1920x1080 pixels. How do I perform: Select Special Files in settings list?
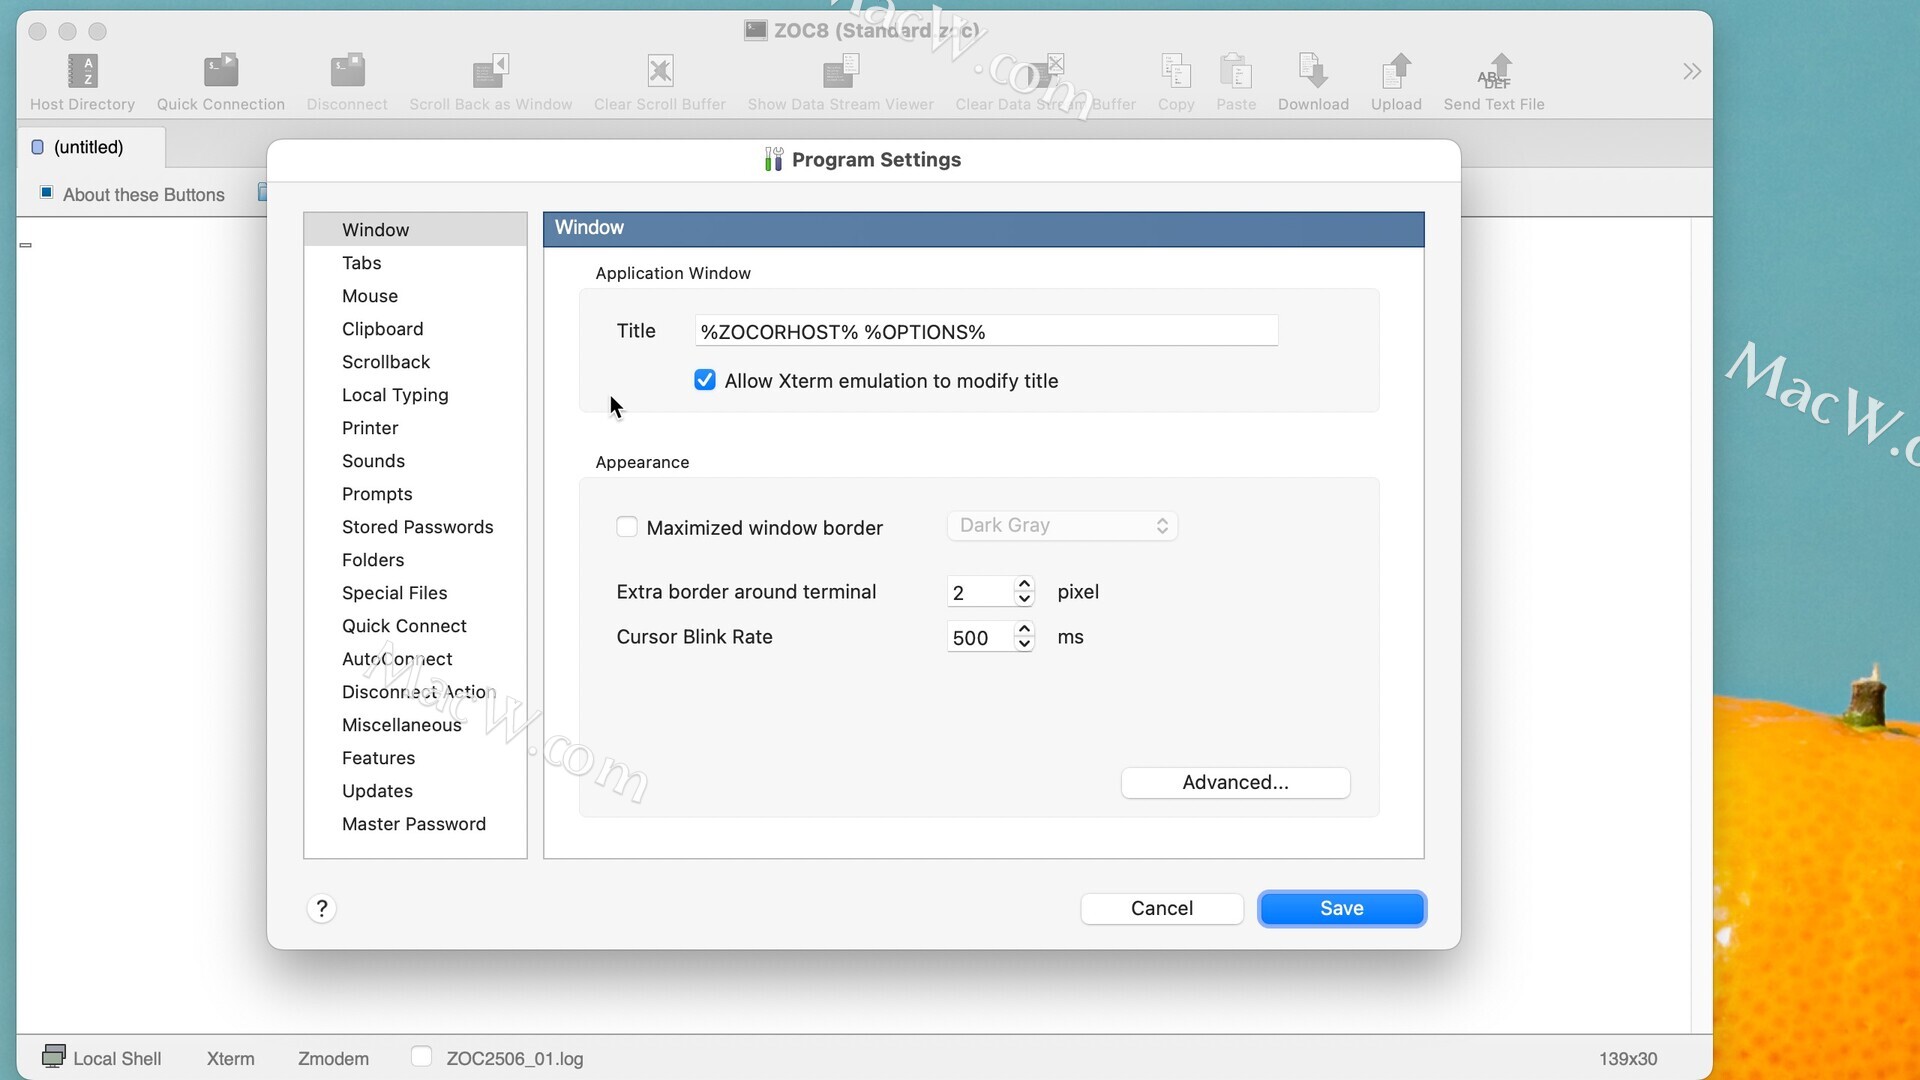click(415, 592)
